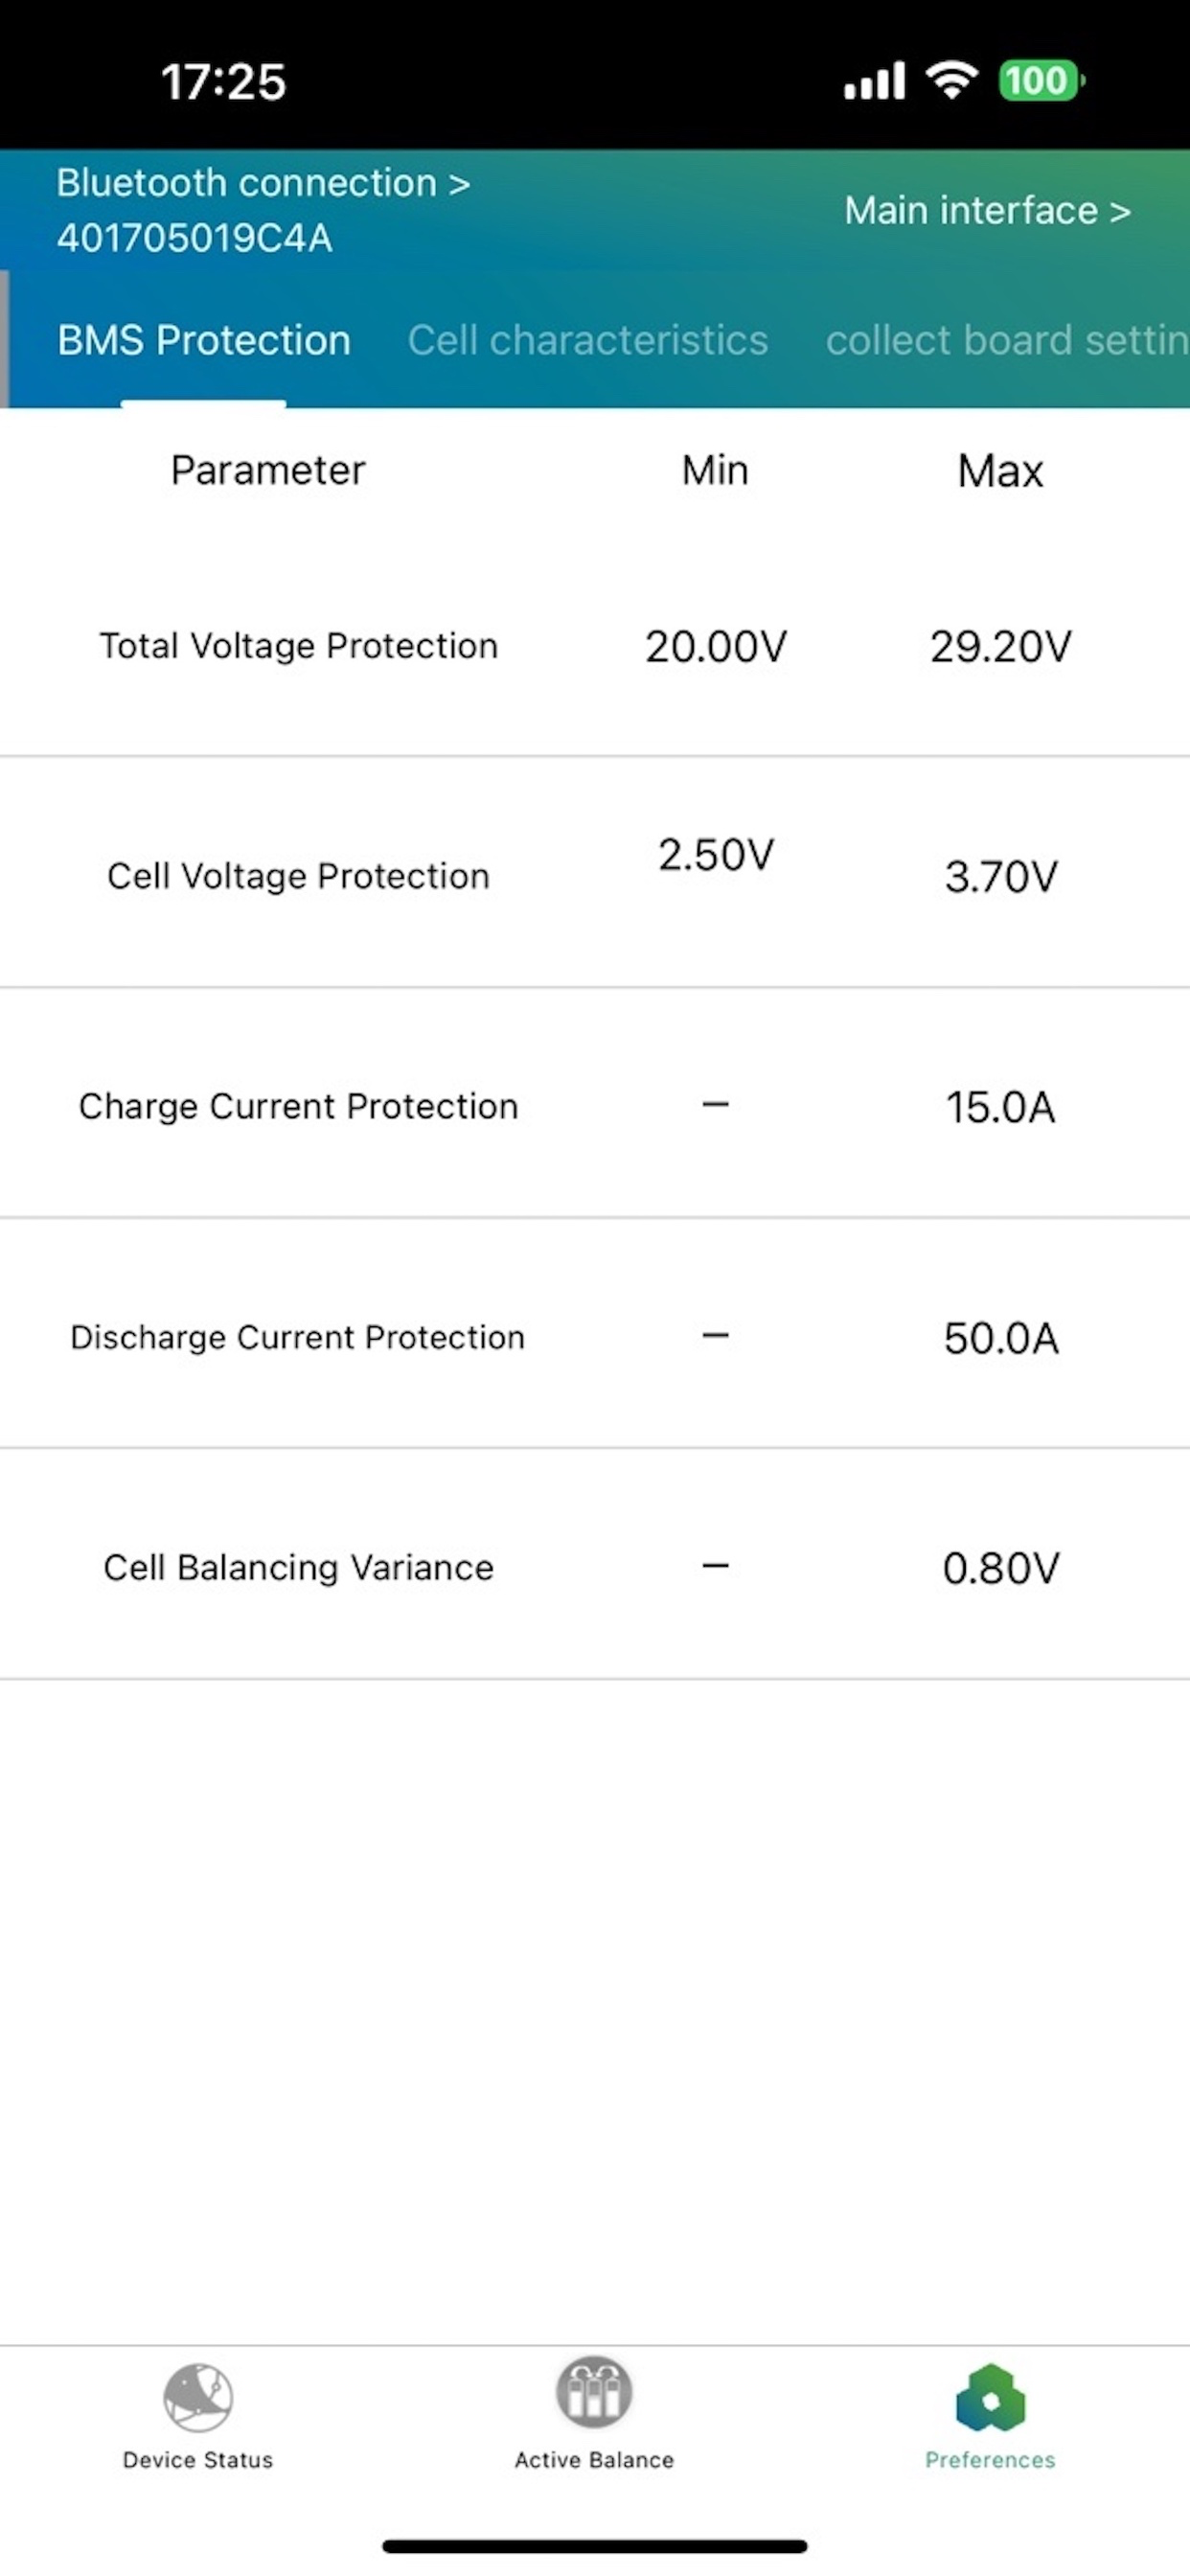Viewport: 1190px width, 2576px height.
Task: Edit Total Voltage Protection min 20.00V
Action: pos(716,647)
